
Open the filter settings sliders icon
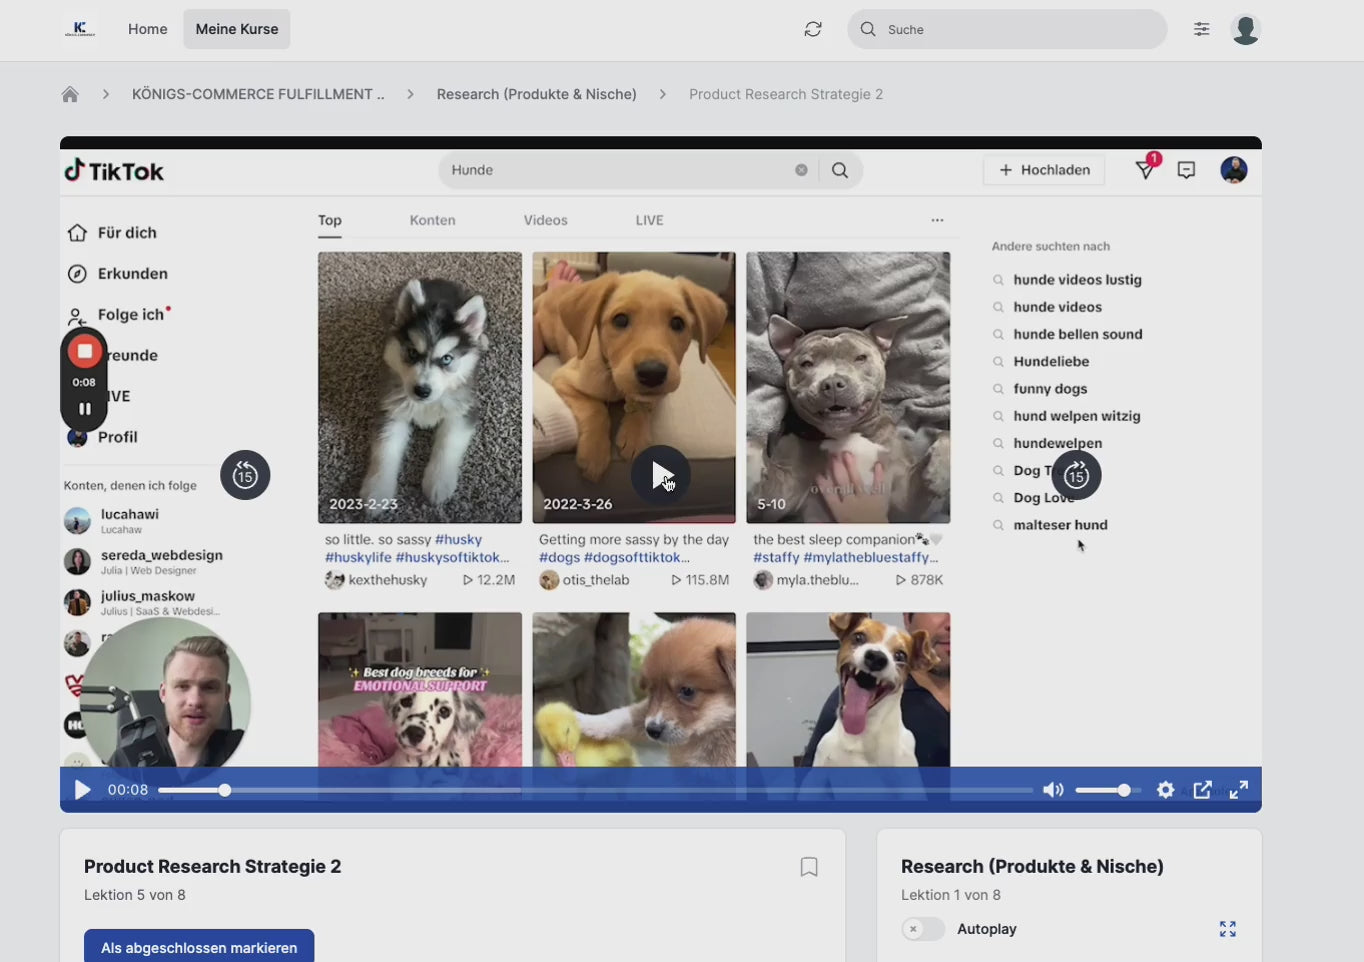point(1201,29)
